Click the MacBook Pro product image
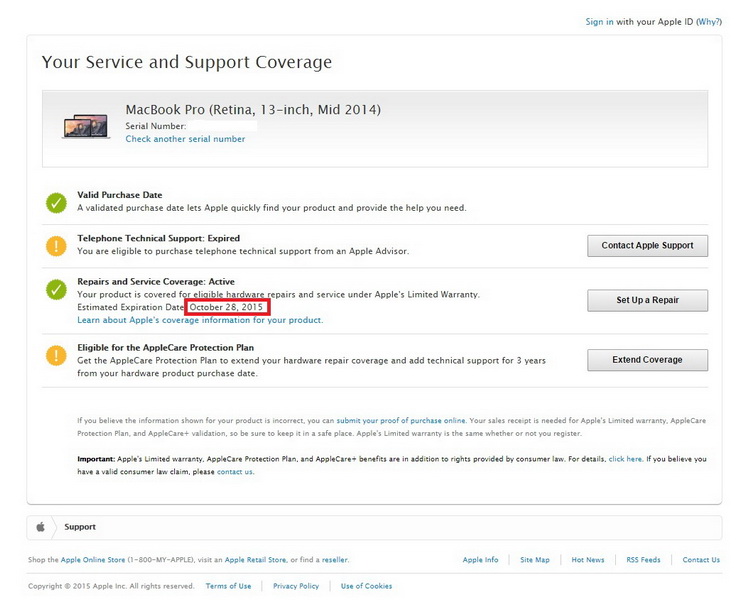The width and height of the screenshot is (750, 600). point(86,126)
